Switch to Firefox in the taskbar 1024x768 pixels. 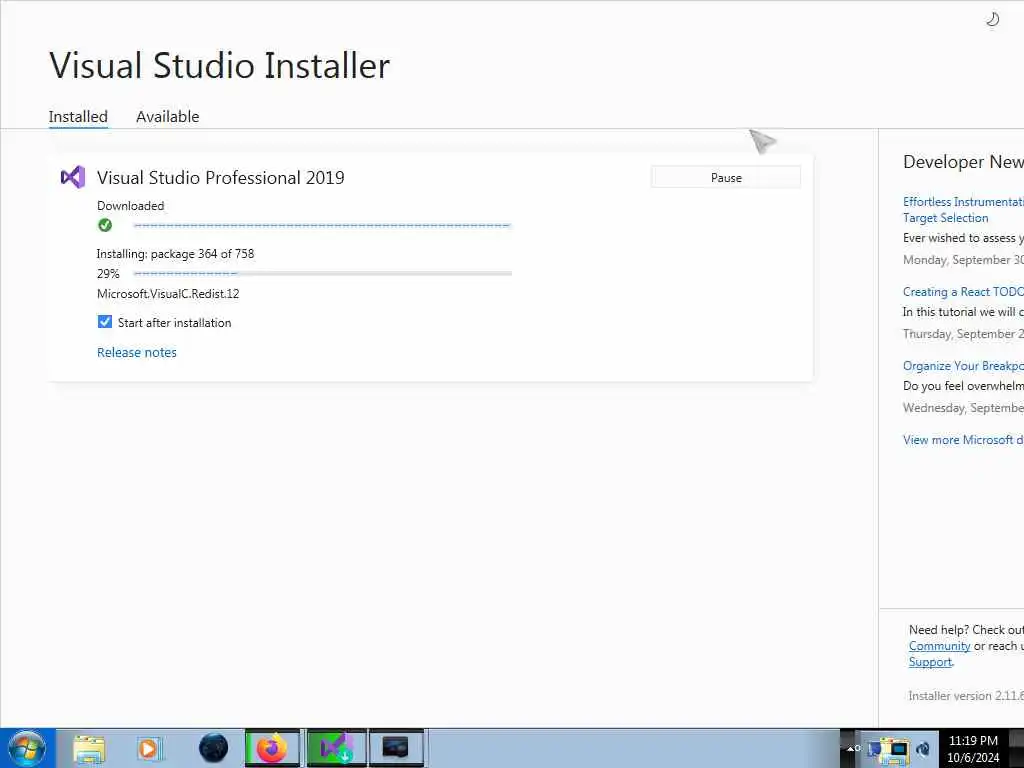pyautogui.click(x=272, y=748)
